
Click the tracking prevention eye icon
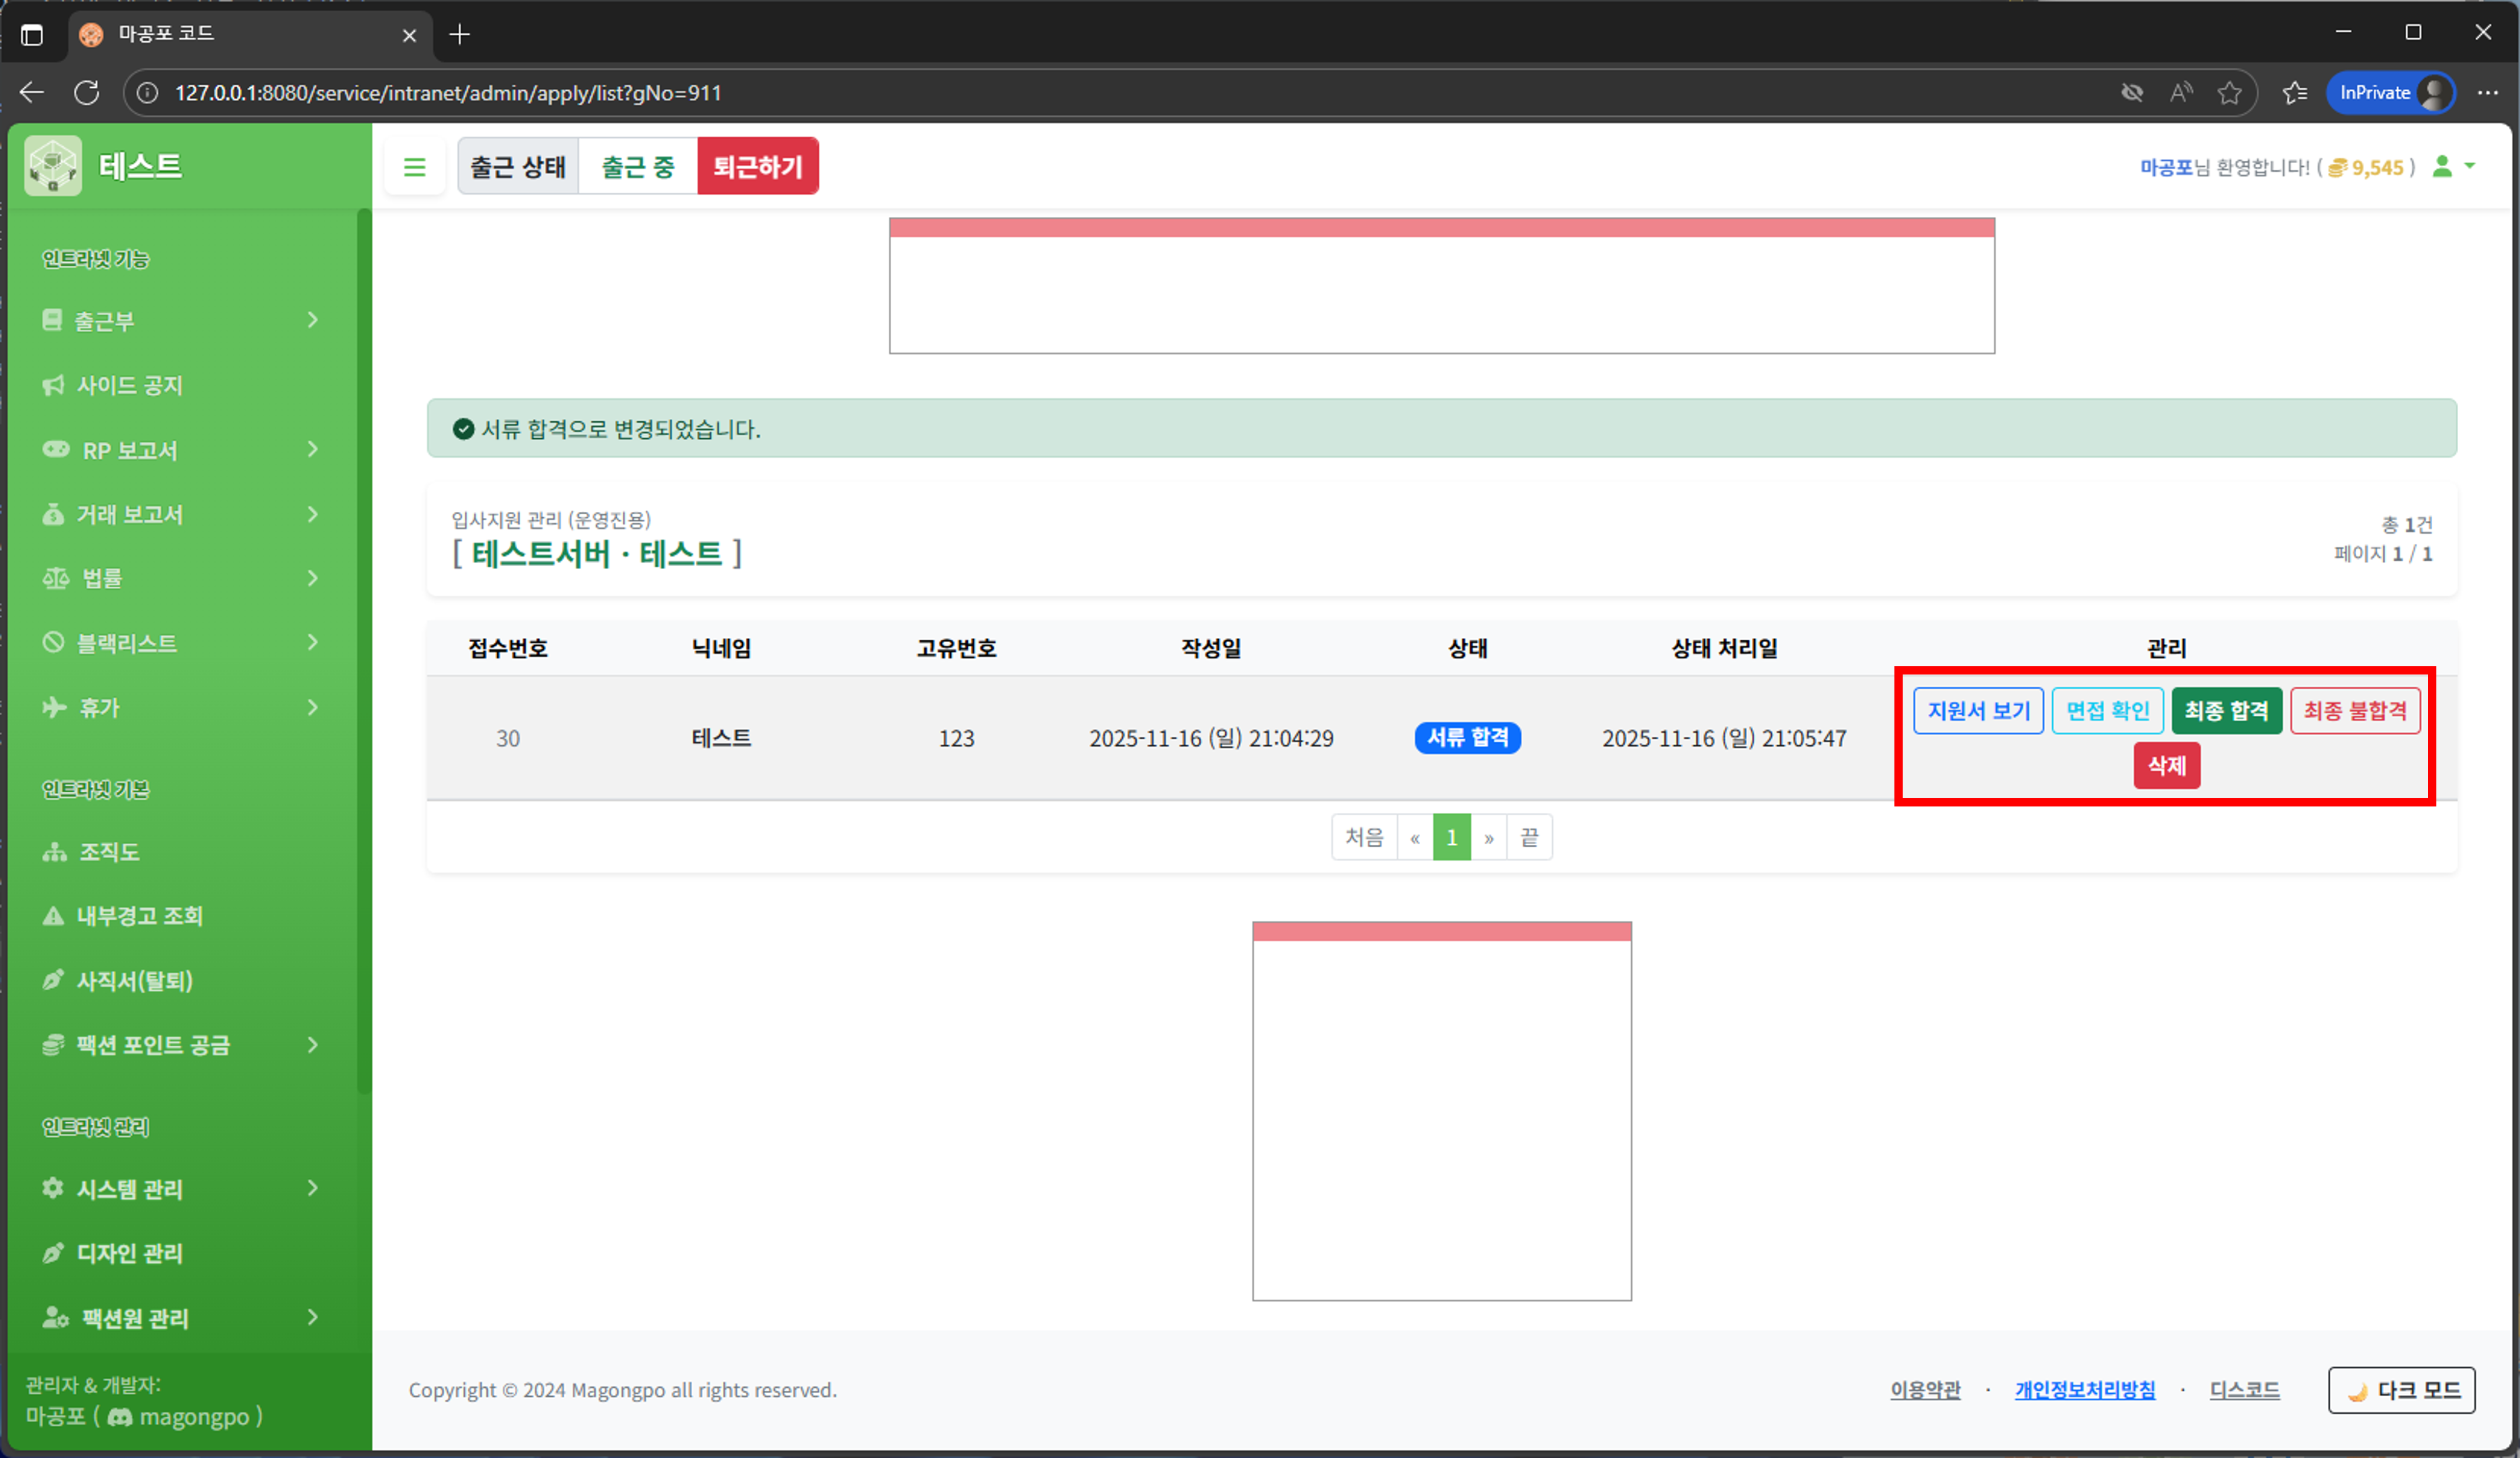coord(2132,93)
